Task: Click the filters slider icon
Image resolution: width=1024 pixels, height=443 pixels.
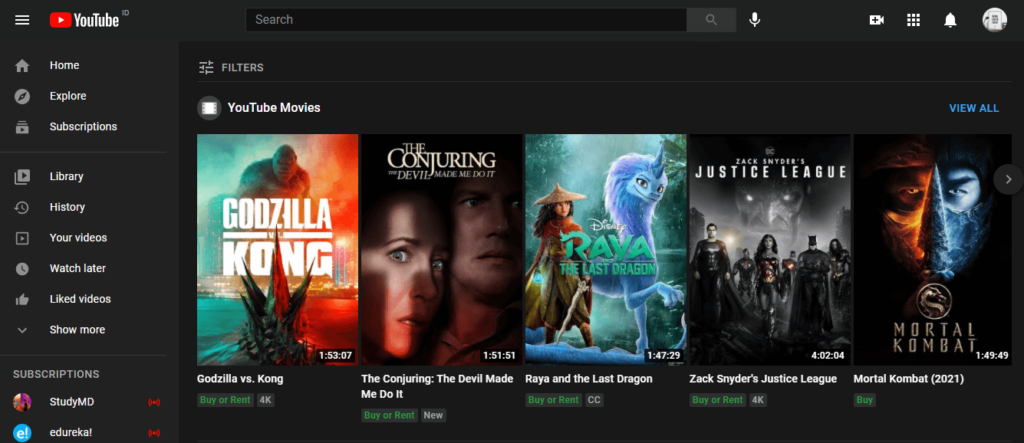Action: click(206, 67)
